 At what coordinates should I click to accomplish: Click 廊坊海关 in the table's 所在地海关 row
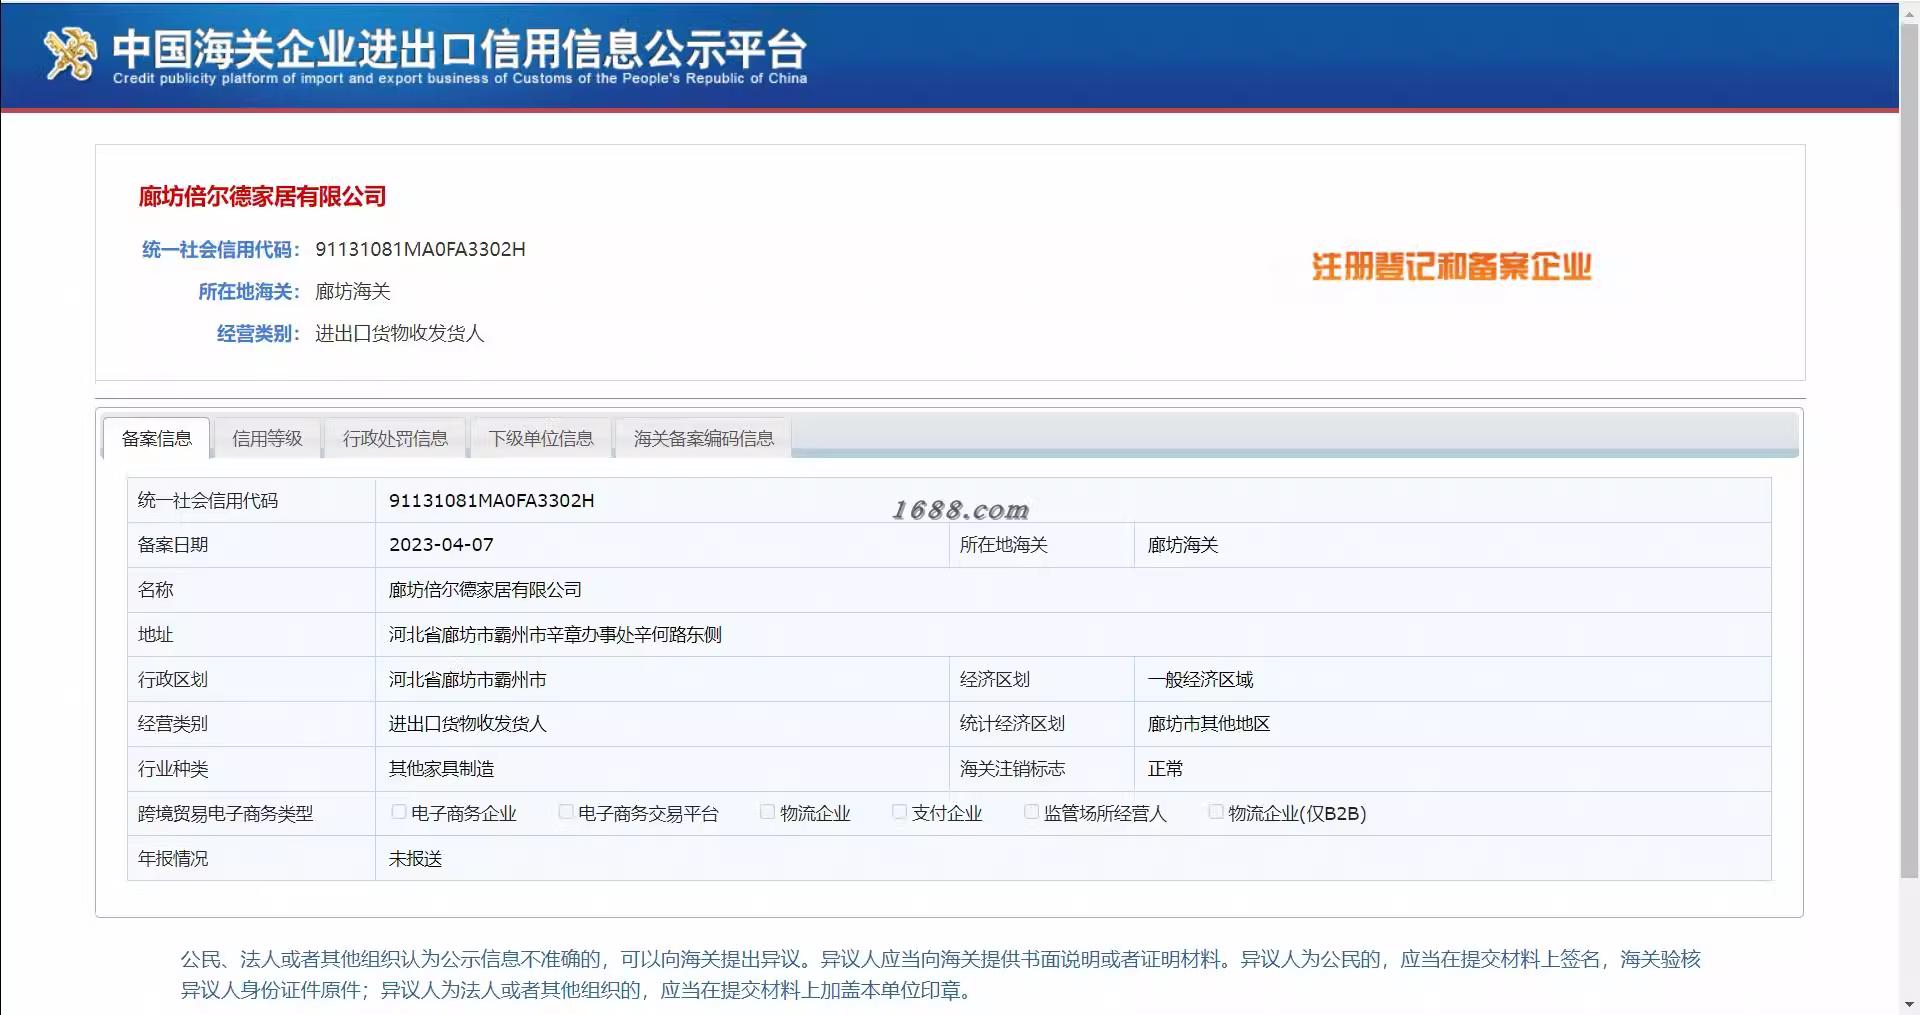tap(1182, 545)
